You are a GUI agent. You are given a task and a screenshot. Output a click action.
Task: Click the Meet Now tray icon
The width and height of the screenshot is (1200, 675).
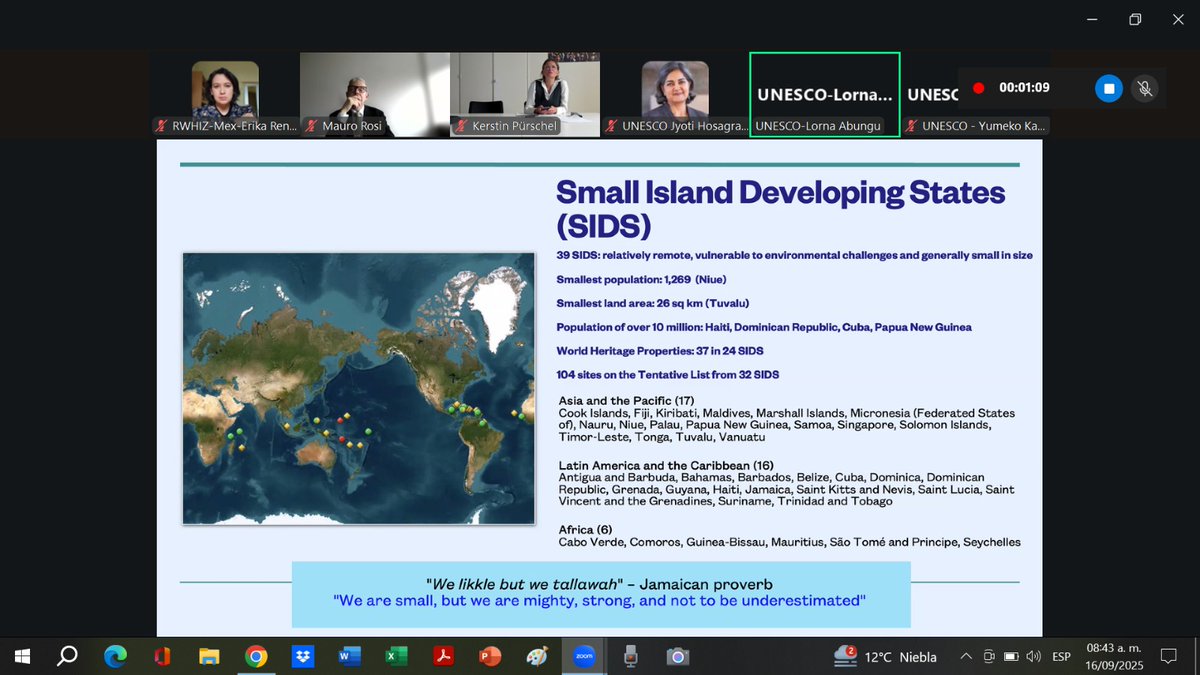[989, 657]
